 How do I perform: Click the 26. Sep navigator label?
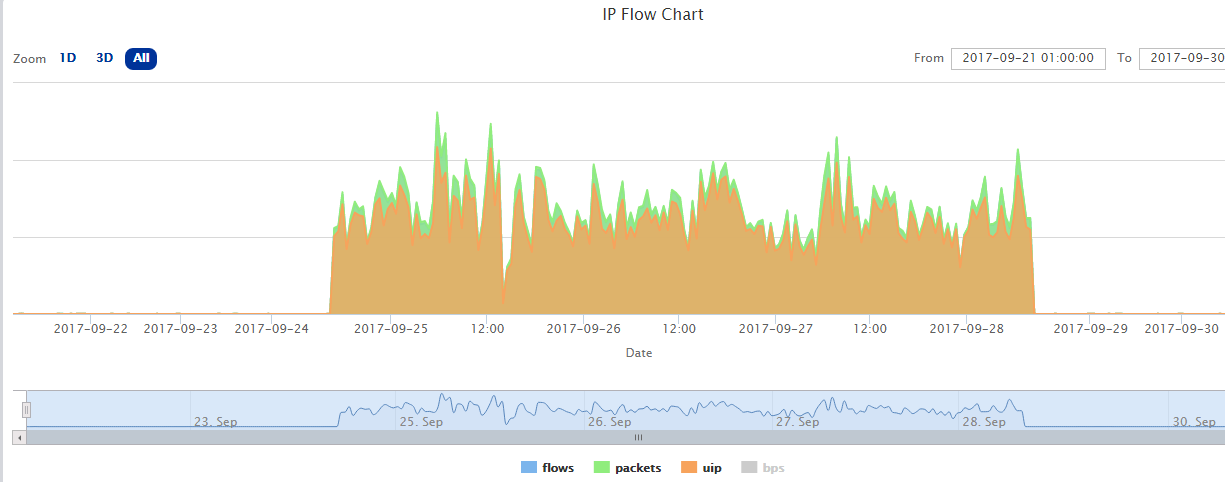point(610,422)
